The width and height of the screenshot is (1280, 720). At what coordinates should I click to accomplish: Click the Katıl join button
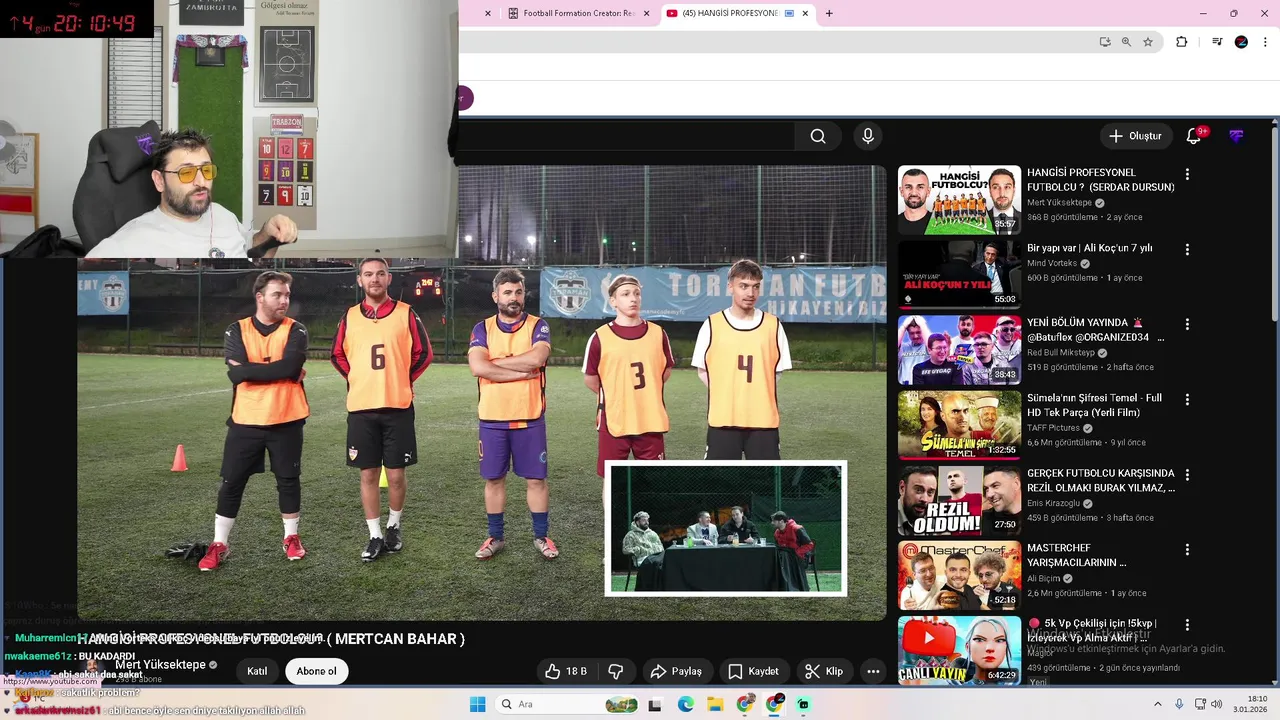257,671
